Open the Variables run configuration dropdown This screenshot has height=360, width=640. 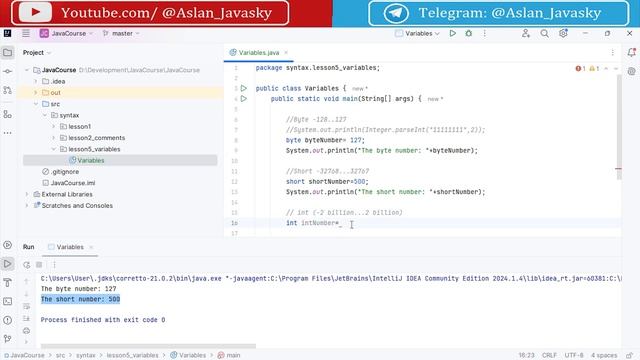pos(417,33)
